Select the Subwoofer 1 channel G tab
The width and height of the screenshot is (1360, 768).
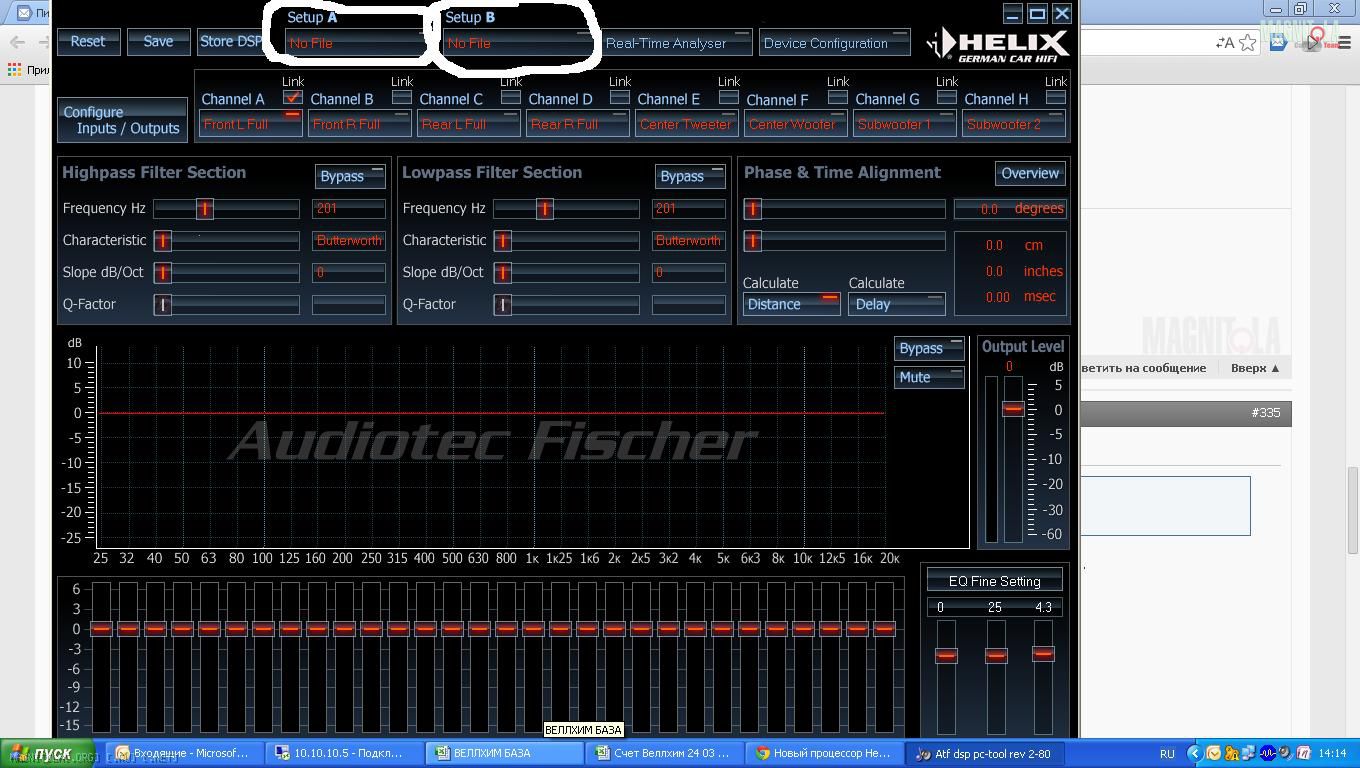(x=903, y=124)
